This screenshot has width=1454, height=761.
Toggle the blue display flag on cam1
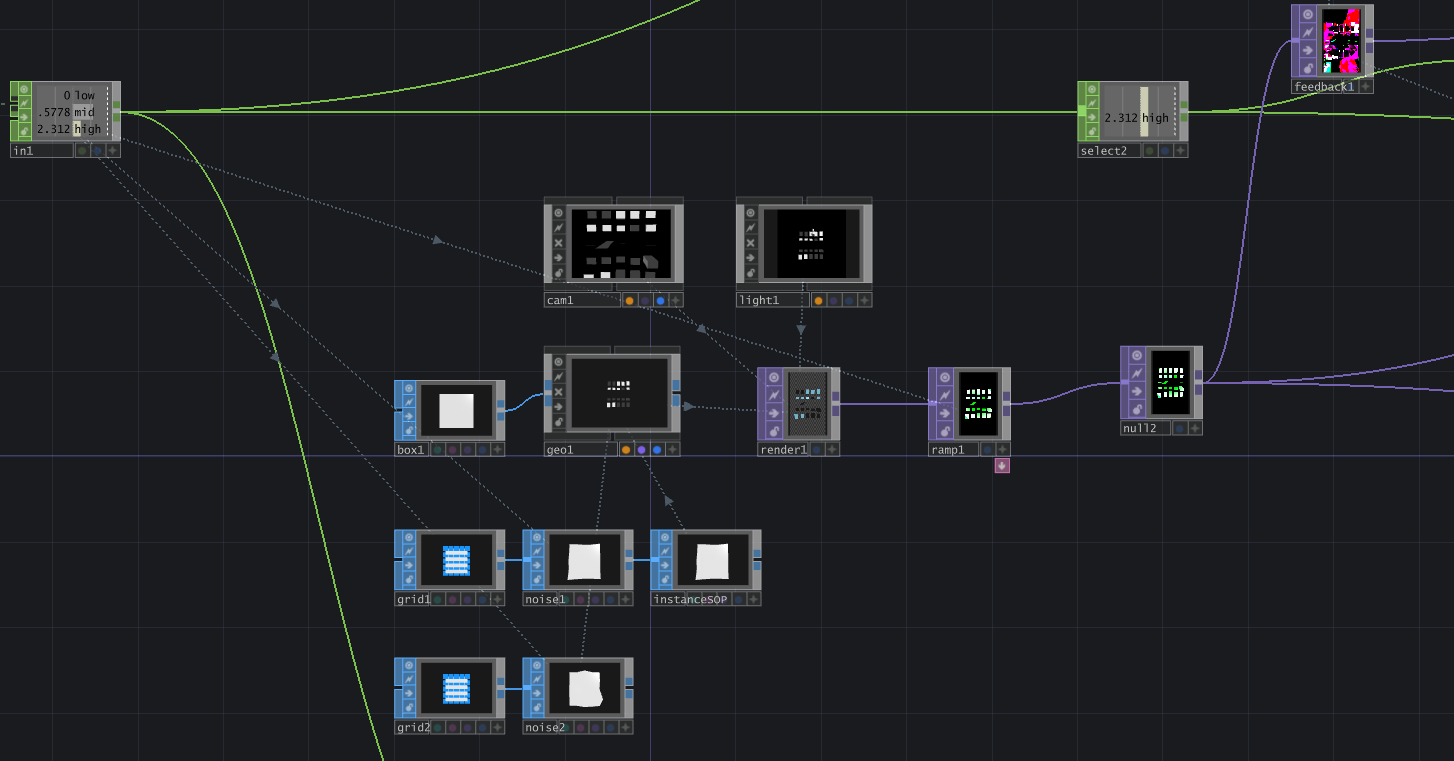click(x=660, y=300)
